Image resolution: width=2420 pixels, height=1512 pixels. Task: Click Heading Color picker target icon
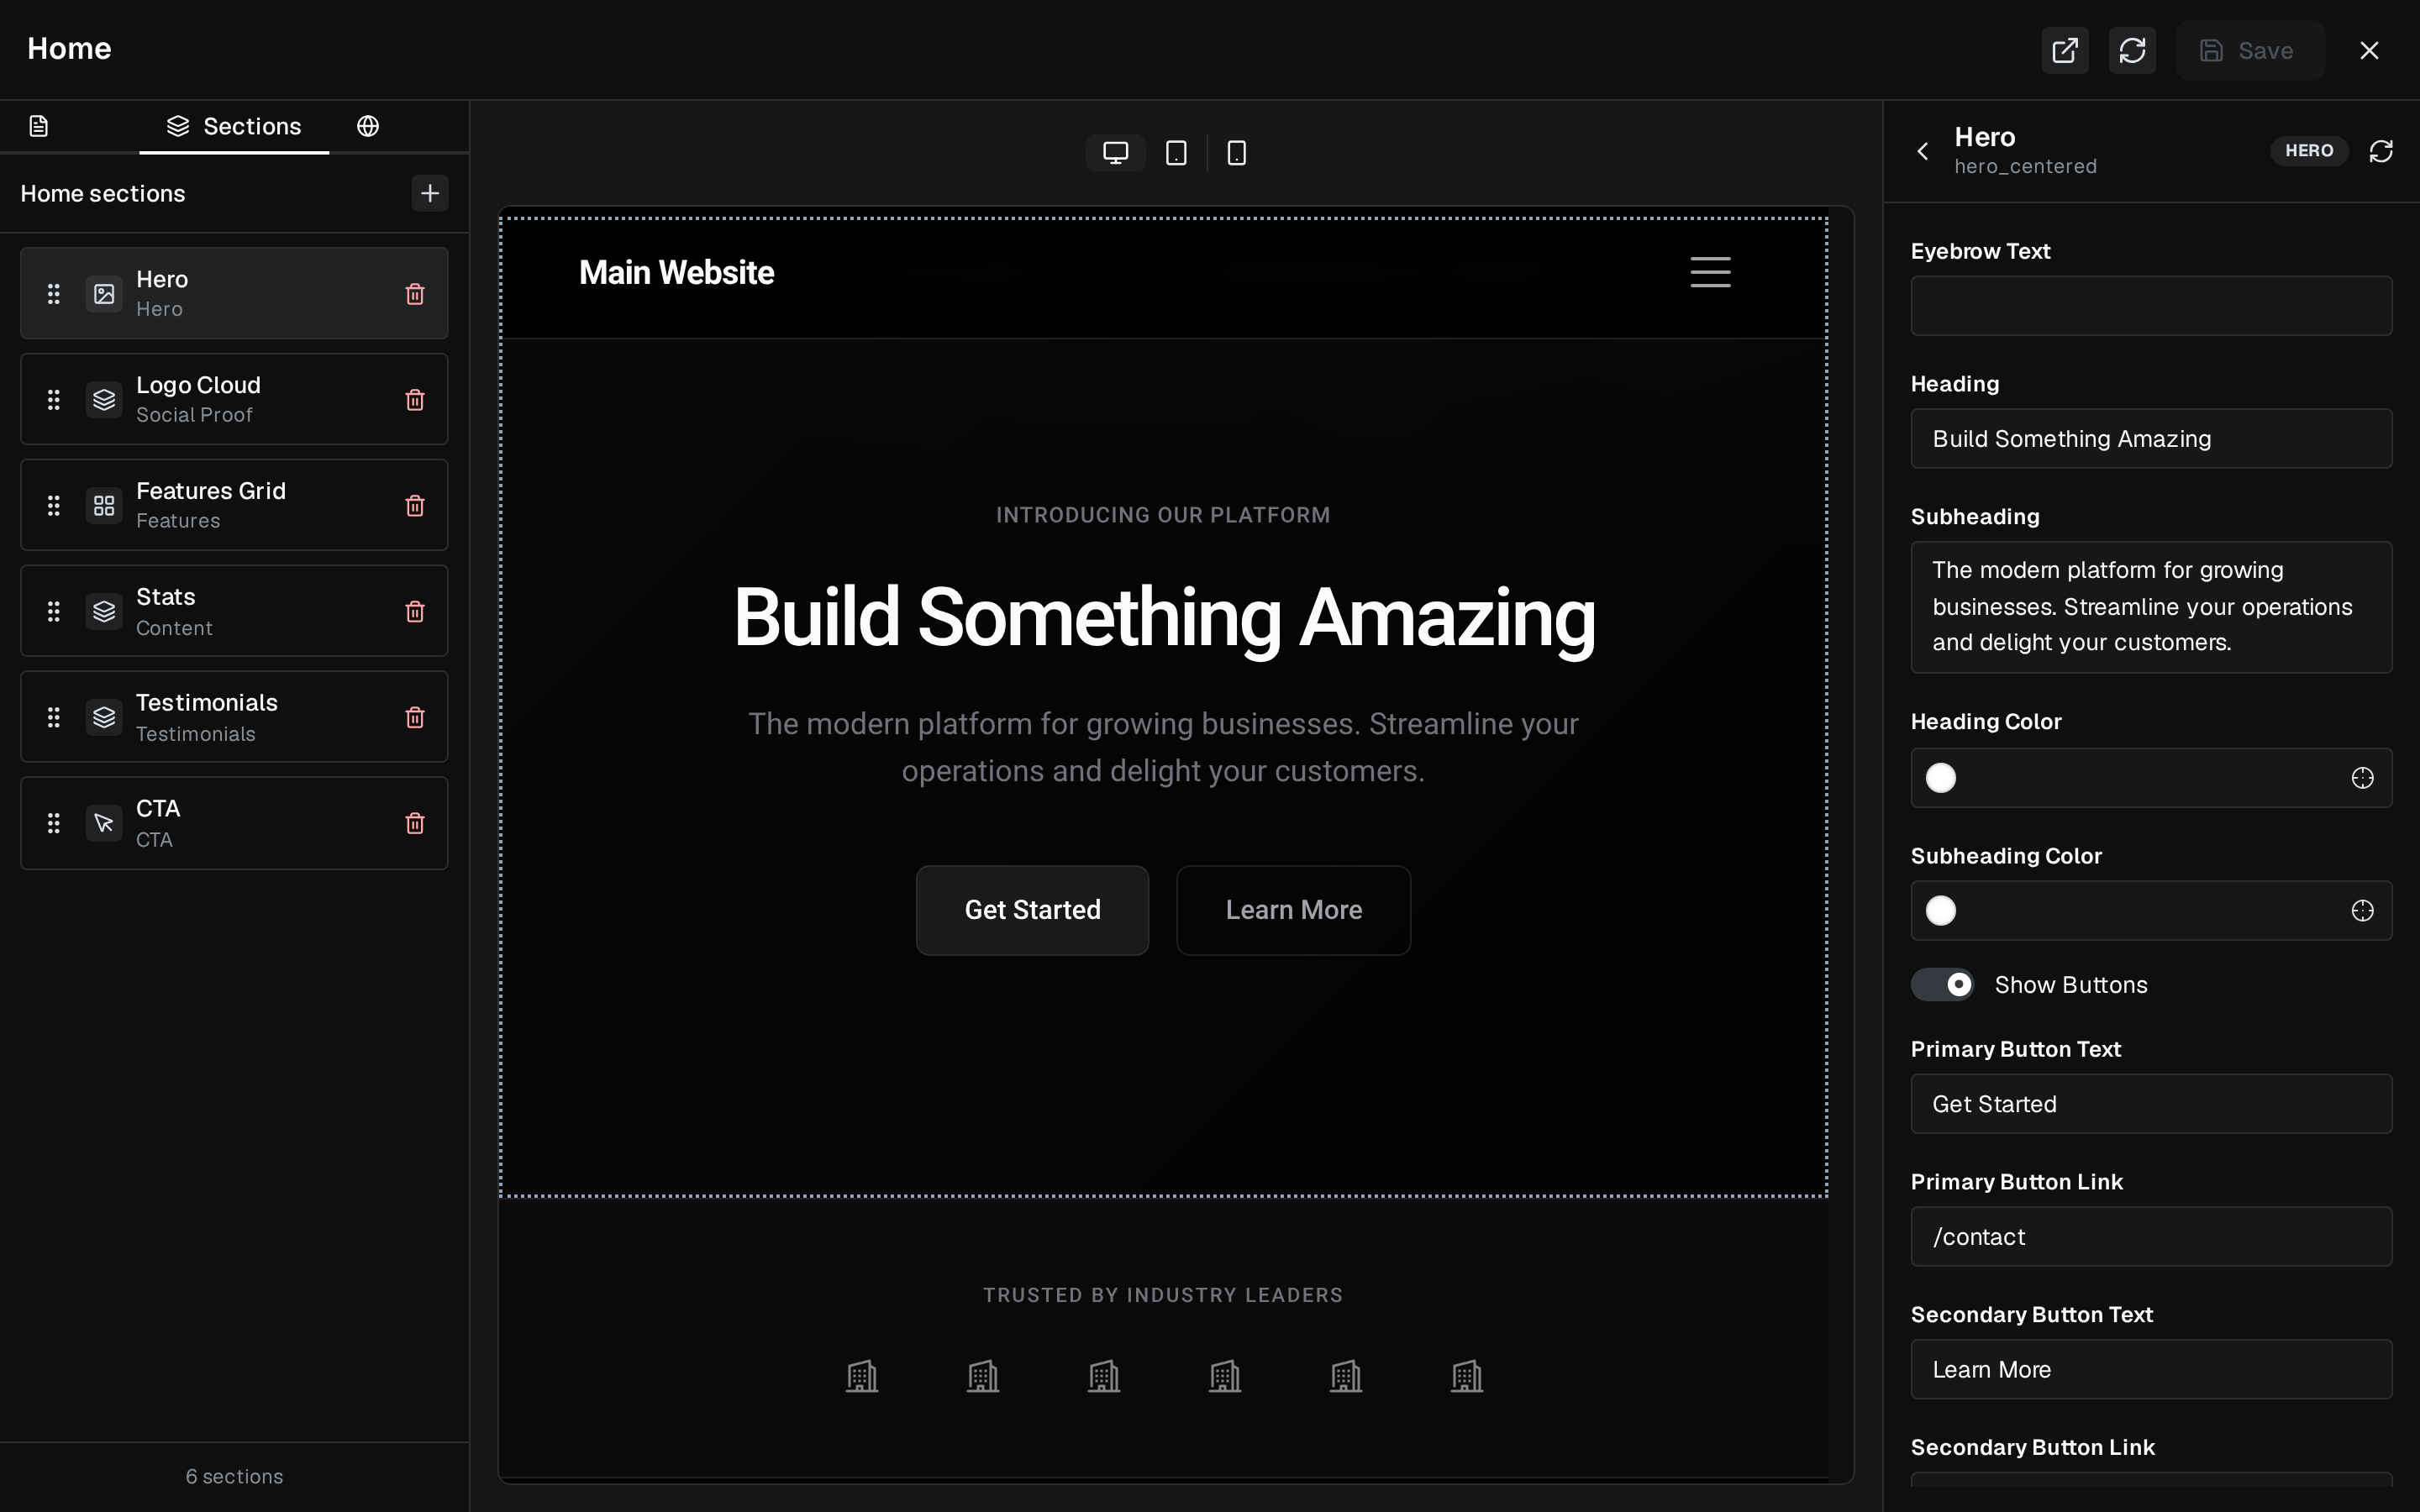click(2362, 778)
